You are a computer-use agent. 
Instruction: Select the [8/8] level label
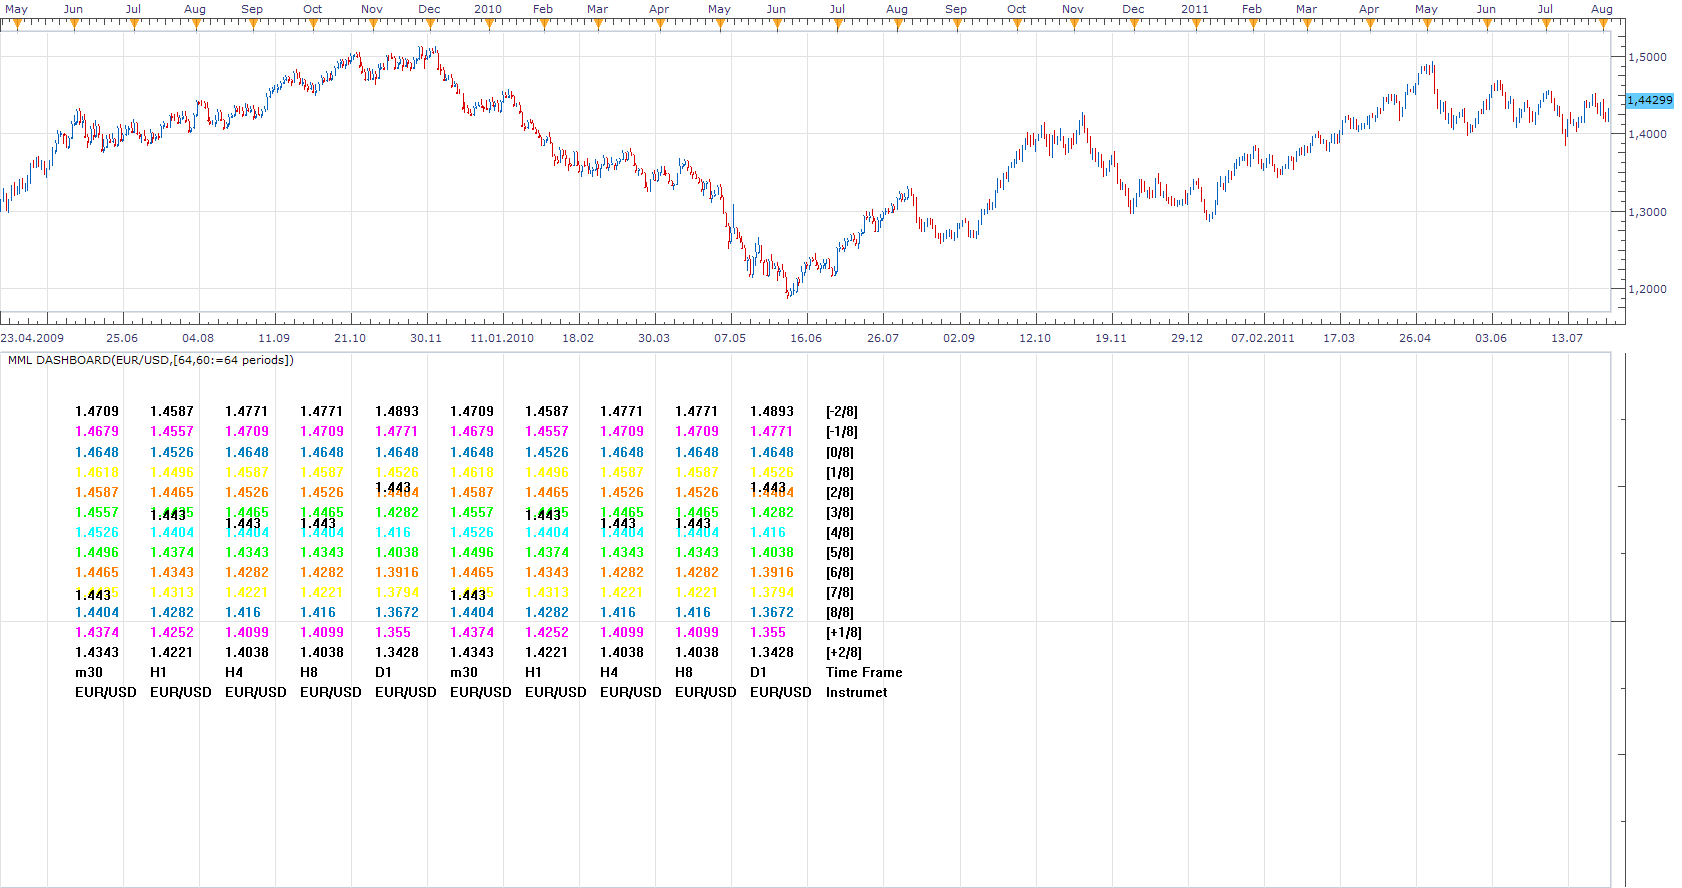(840, 613)
